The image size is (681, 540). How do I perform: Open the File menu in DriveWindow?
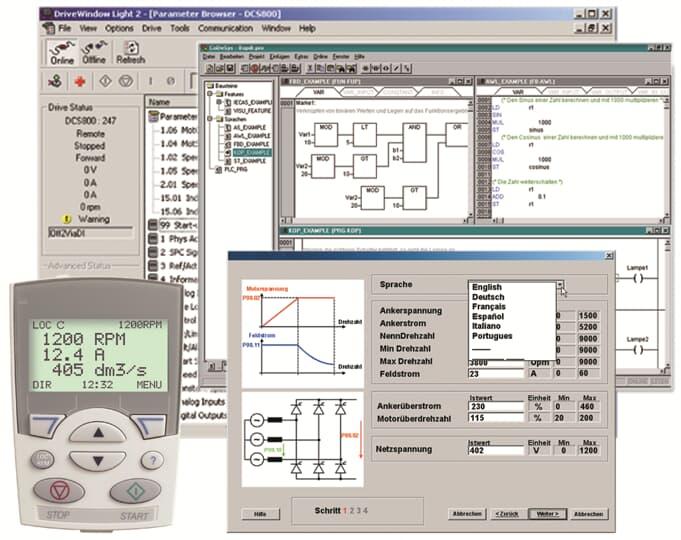pos(65,29)
